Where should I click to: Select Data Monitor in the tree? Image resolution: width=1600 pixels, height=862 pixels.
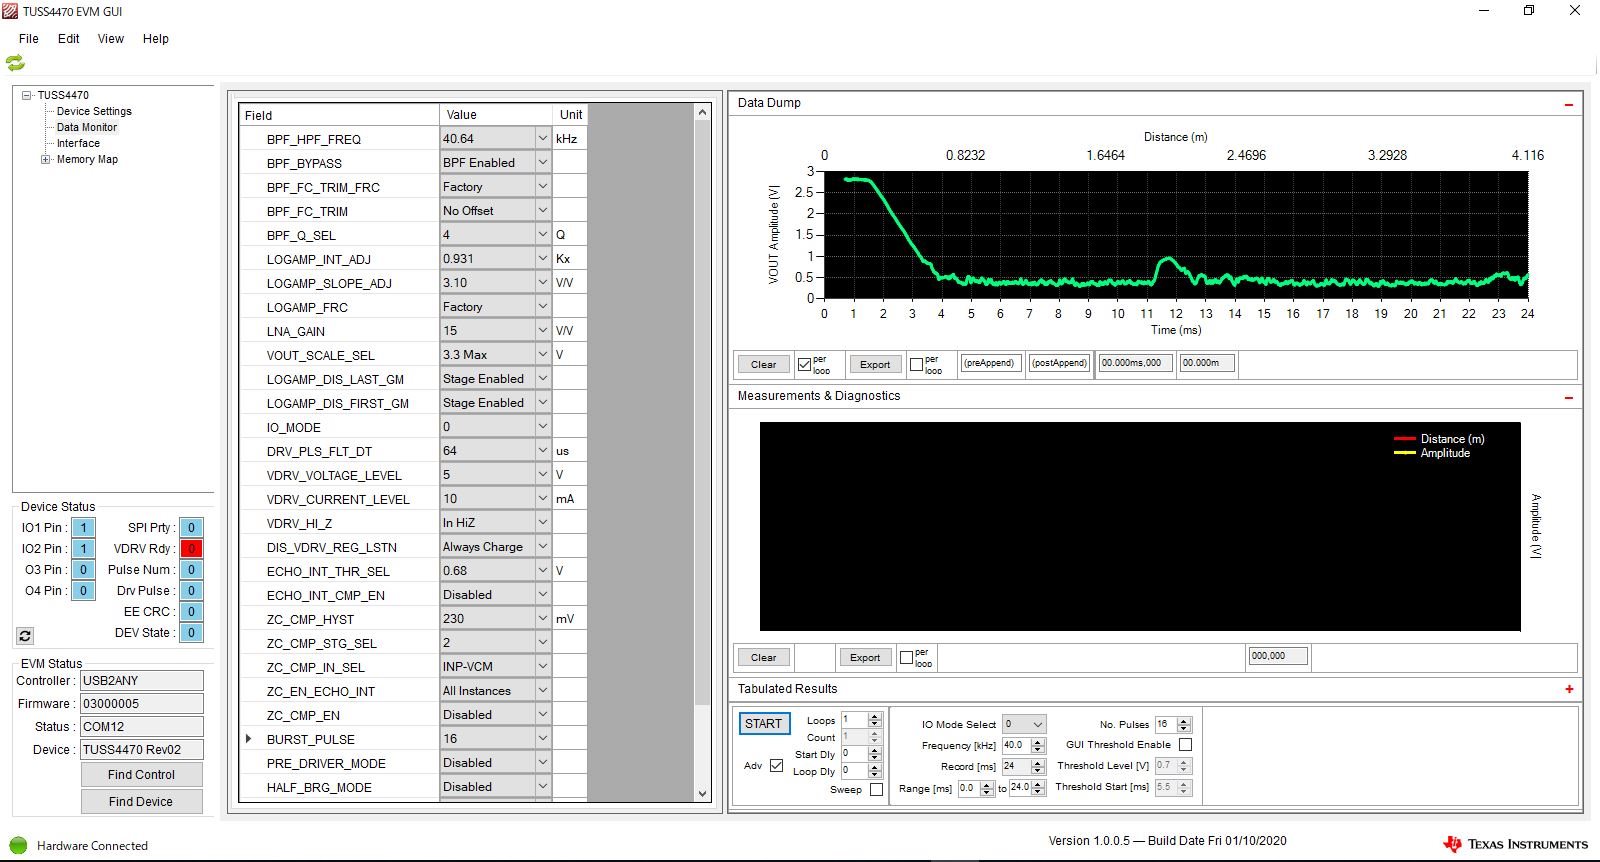coord(87,127)
